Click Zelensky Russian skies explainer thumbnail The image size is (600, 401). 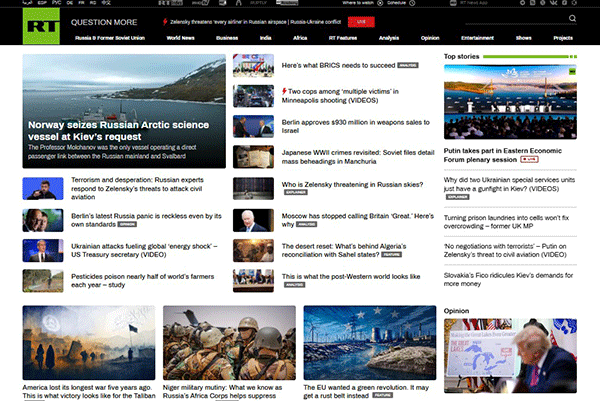tap(253, 188)
